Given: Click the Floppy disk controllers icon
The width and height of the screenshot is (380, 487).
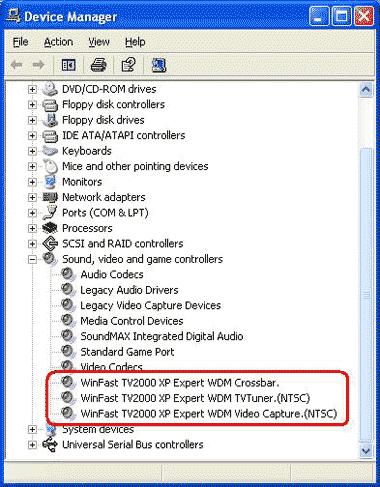Looking at the screenshot, I should (x=50, y=105).
